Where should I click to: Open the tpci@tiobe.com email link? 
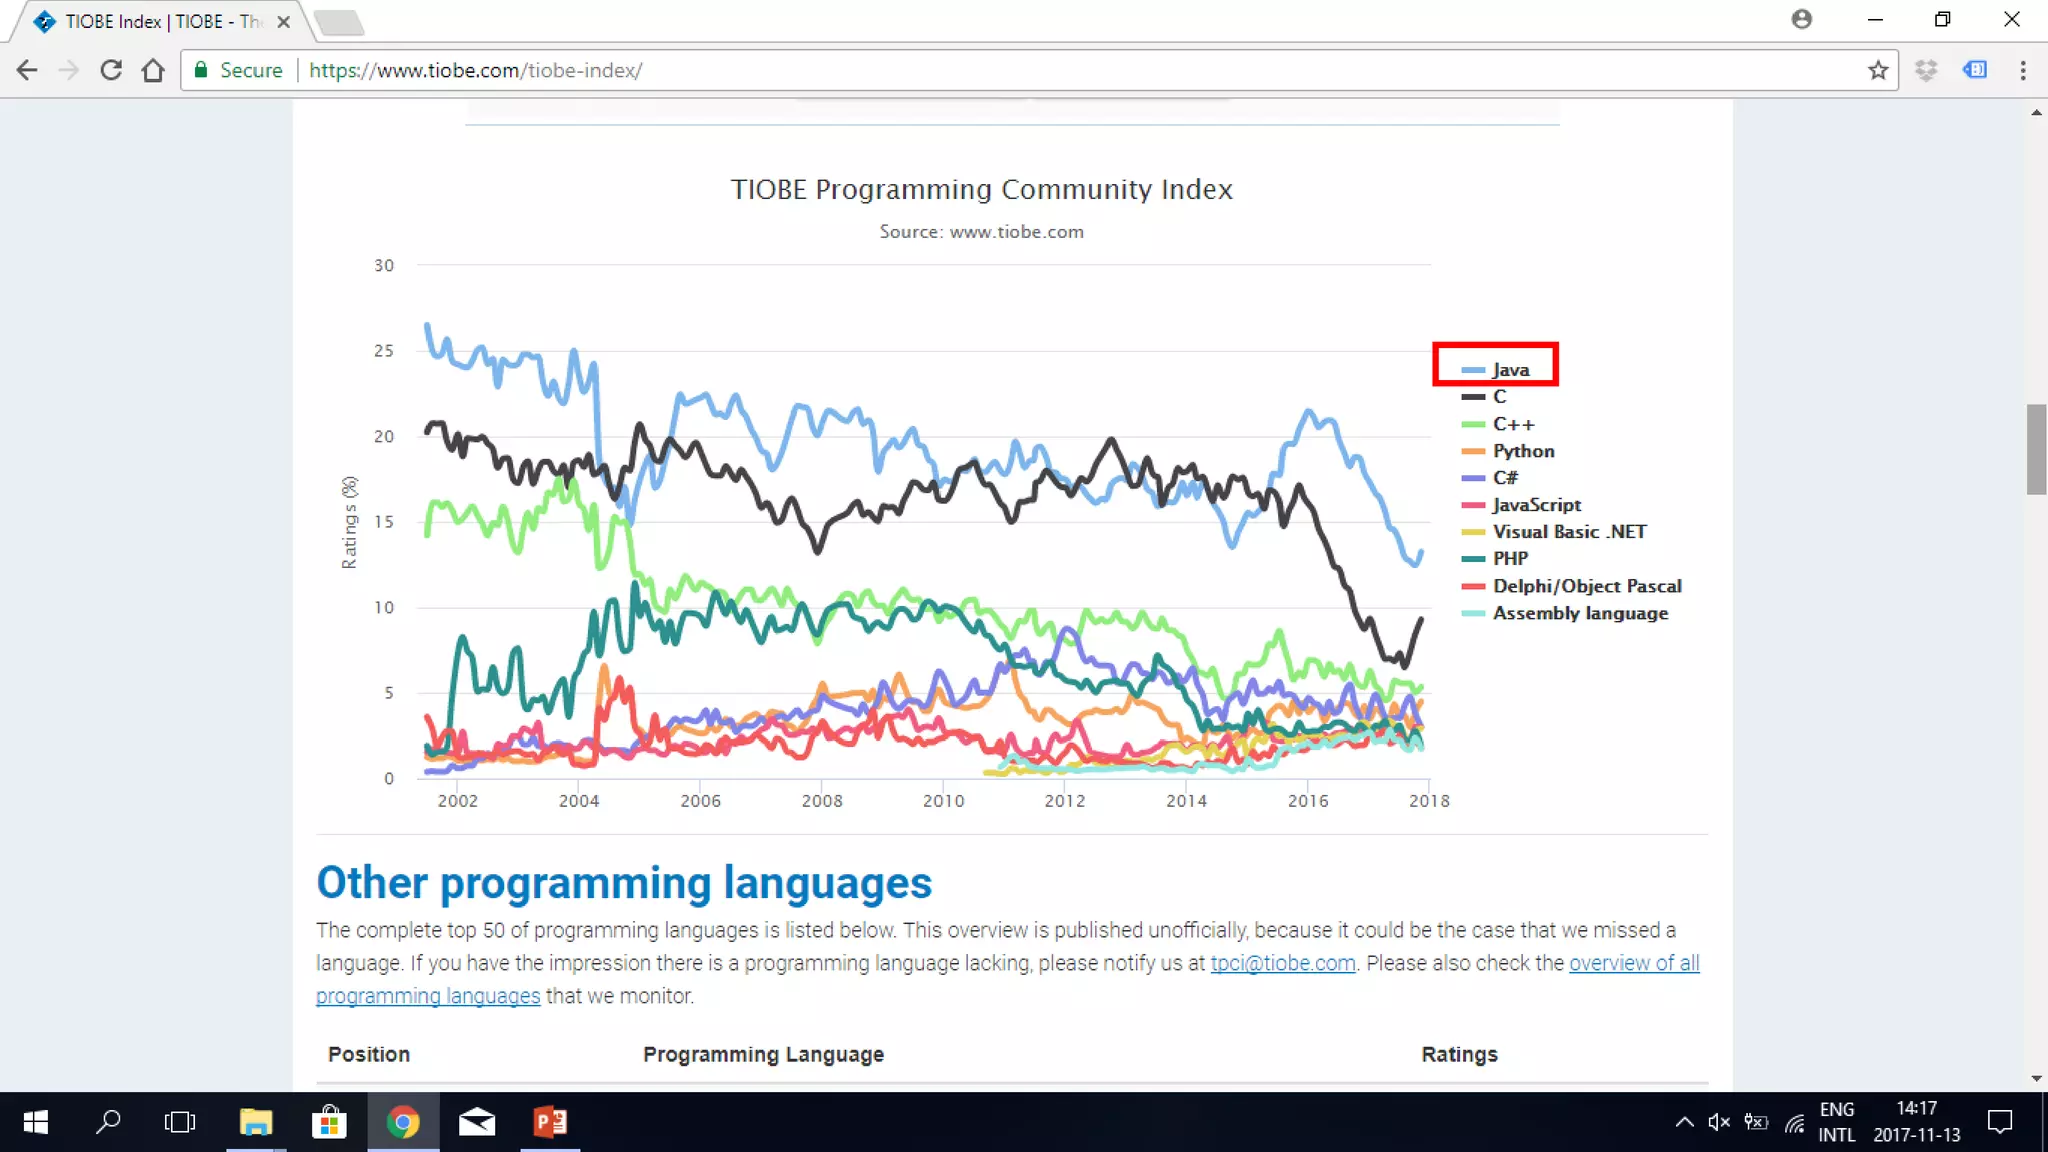pos(1282,963)
